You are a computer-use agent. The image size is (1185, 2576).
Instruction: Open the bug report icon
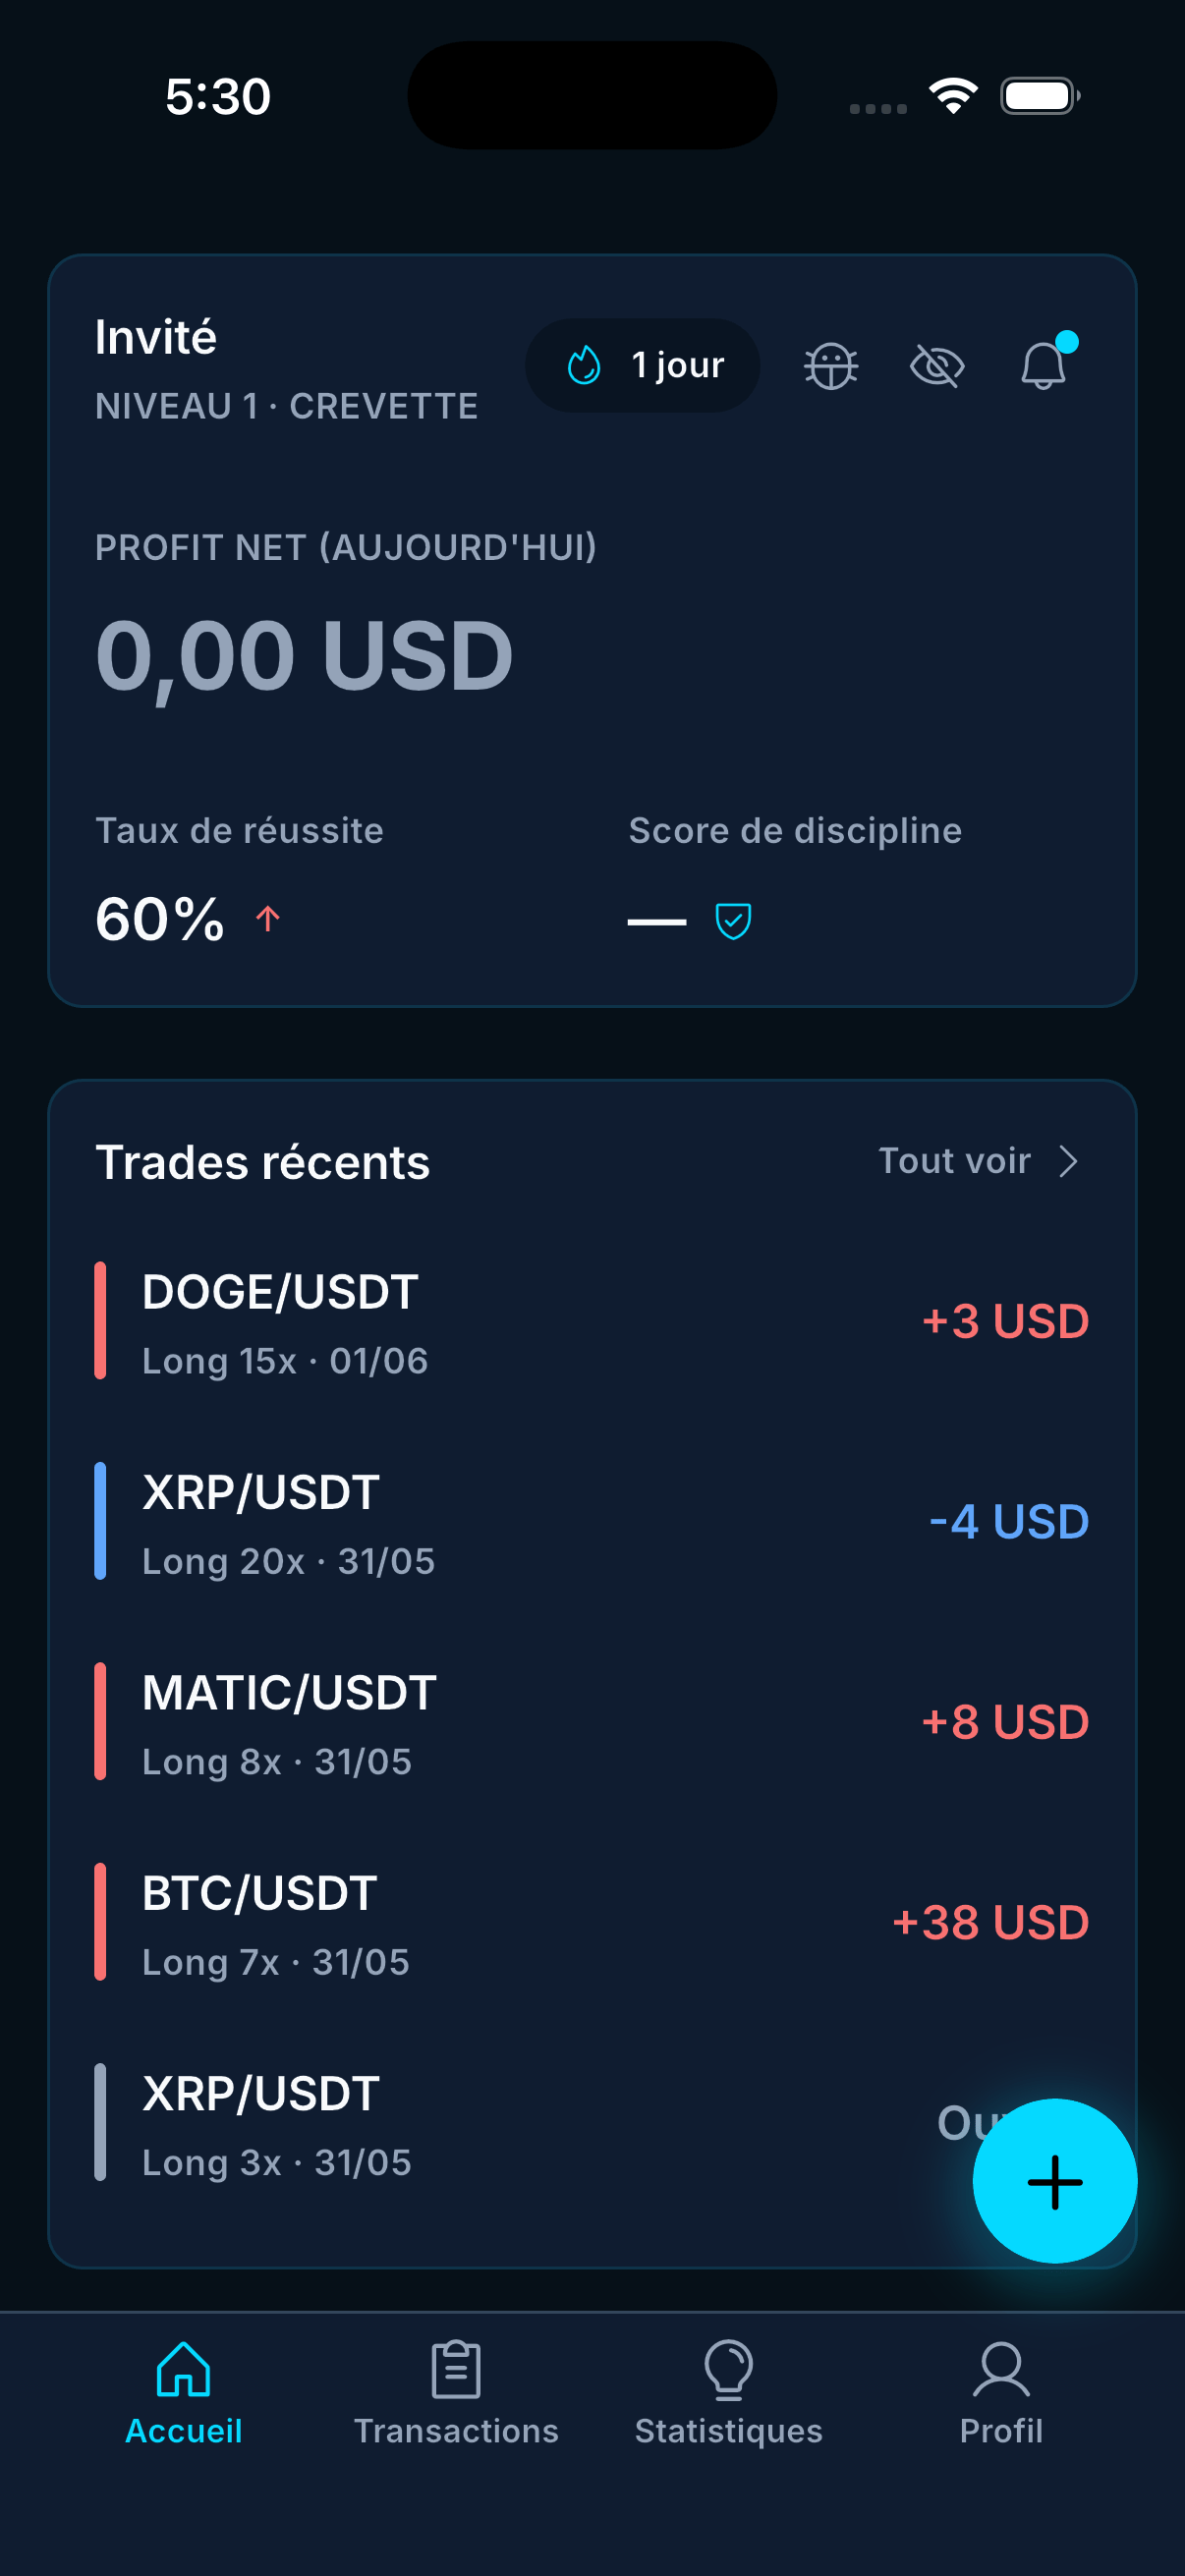(x=830, y=366)
